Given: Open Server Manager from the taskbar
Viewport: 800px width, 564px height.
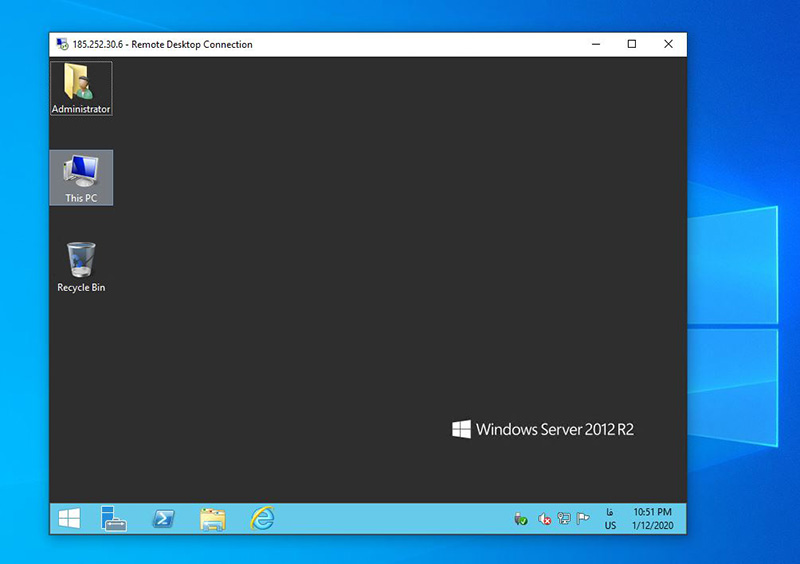Looking at the screenshot, I should coord(113,519).
